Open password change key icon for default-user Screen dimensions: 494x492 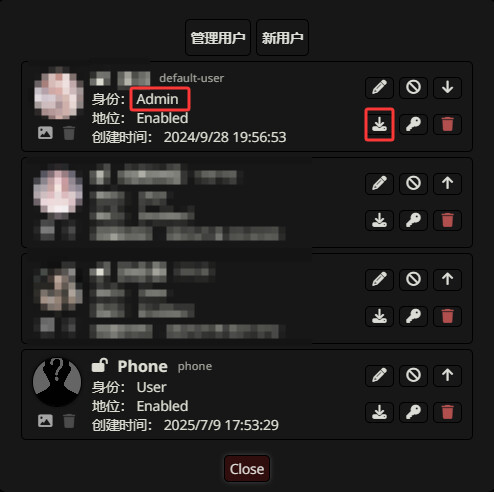click(413, 124)
